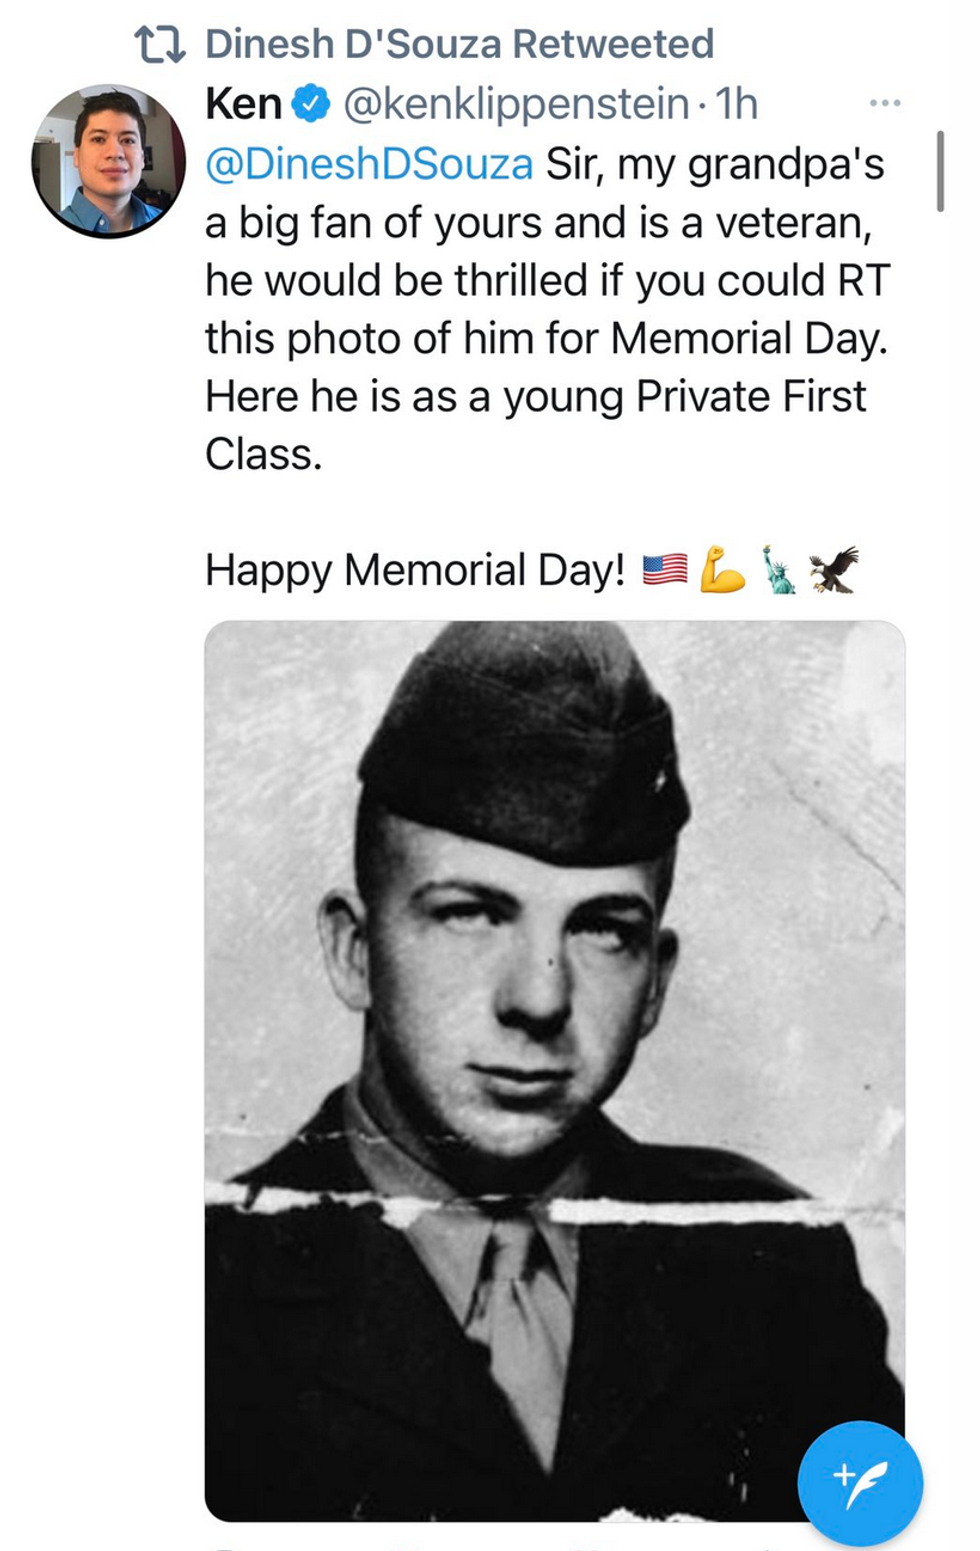Click the retweet icon above the tweet

tap(160, 45)
